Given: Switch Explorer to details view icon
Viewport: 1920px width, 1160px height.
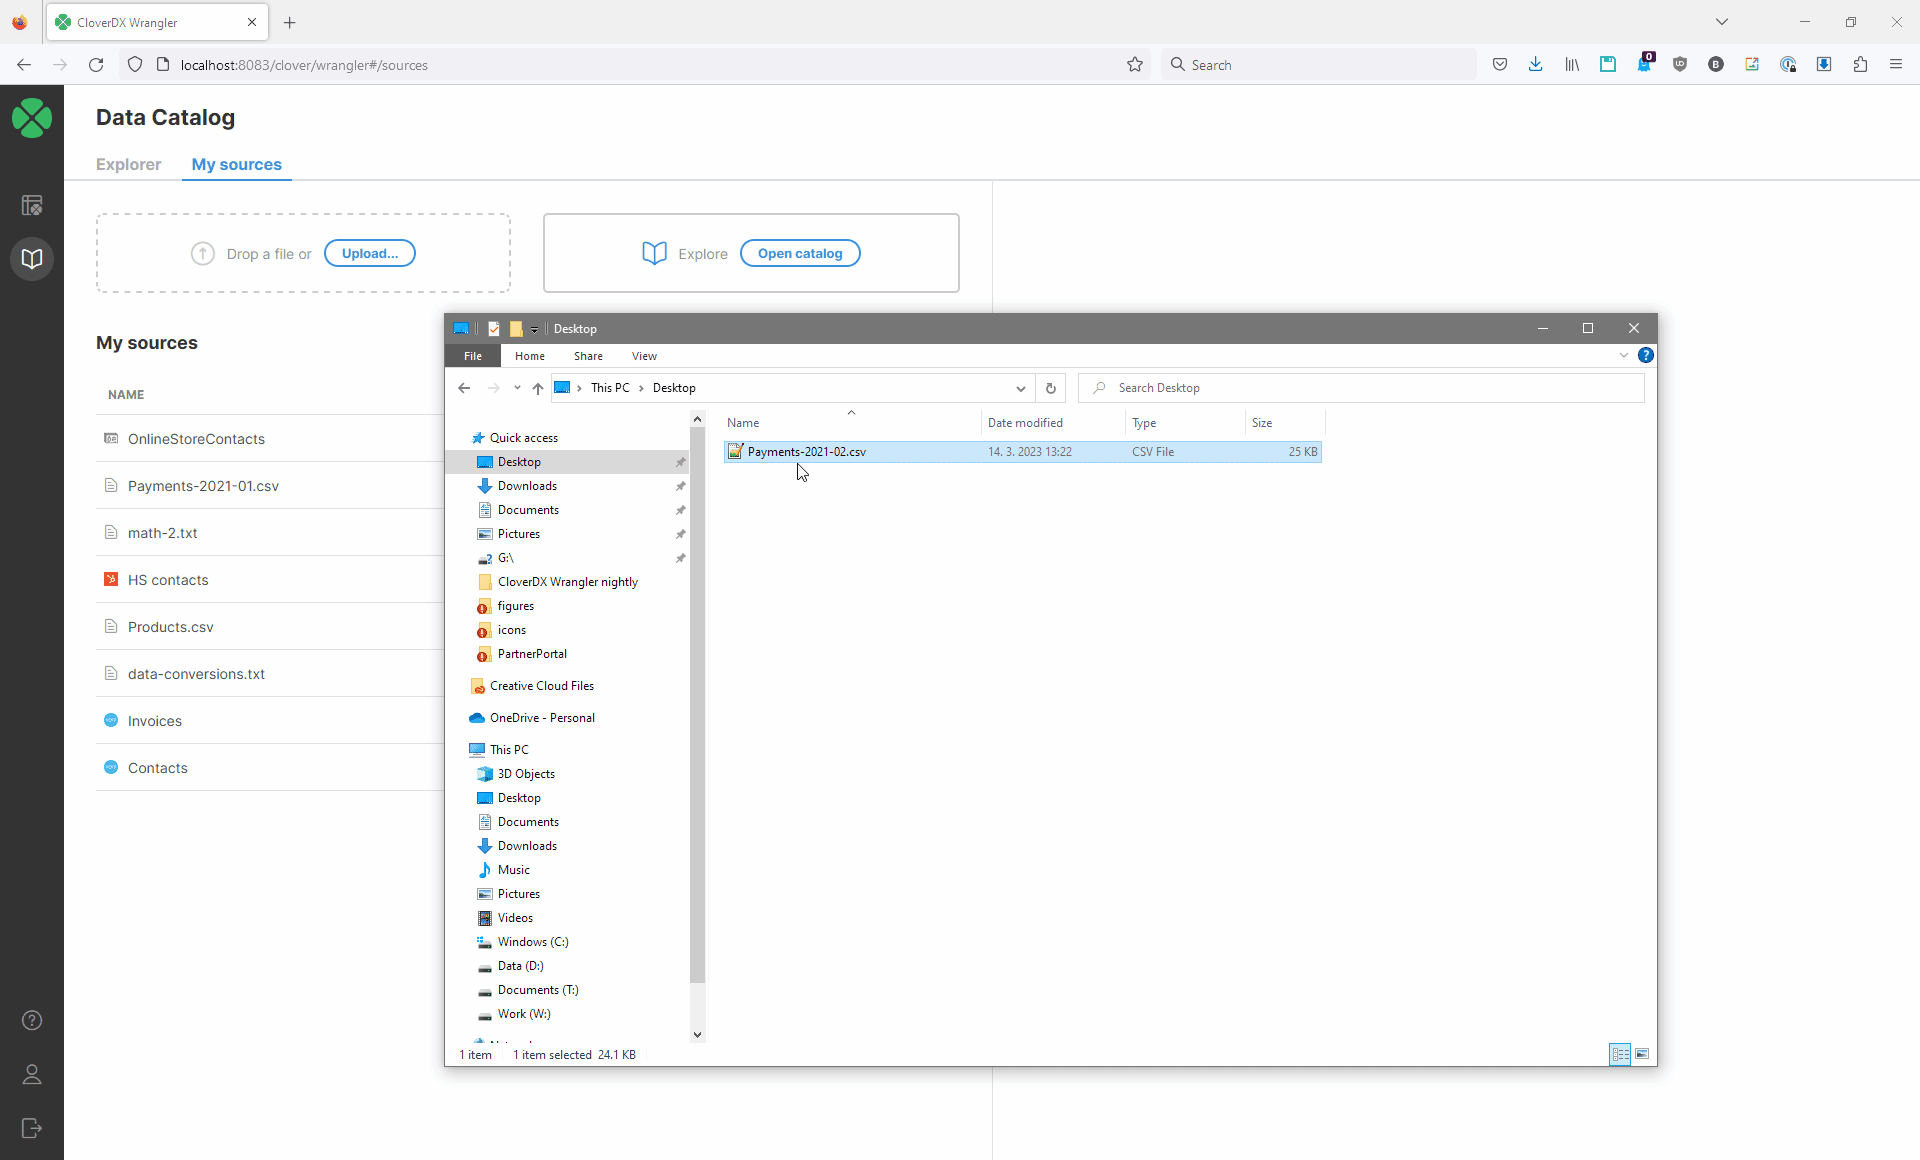Looking at the screenshot, I should pyautogui.click(x=1620, y=1054).
